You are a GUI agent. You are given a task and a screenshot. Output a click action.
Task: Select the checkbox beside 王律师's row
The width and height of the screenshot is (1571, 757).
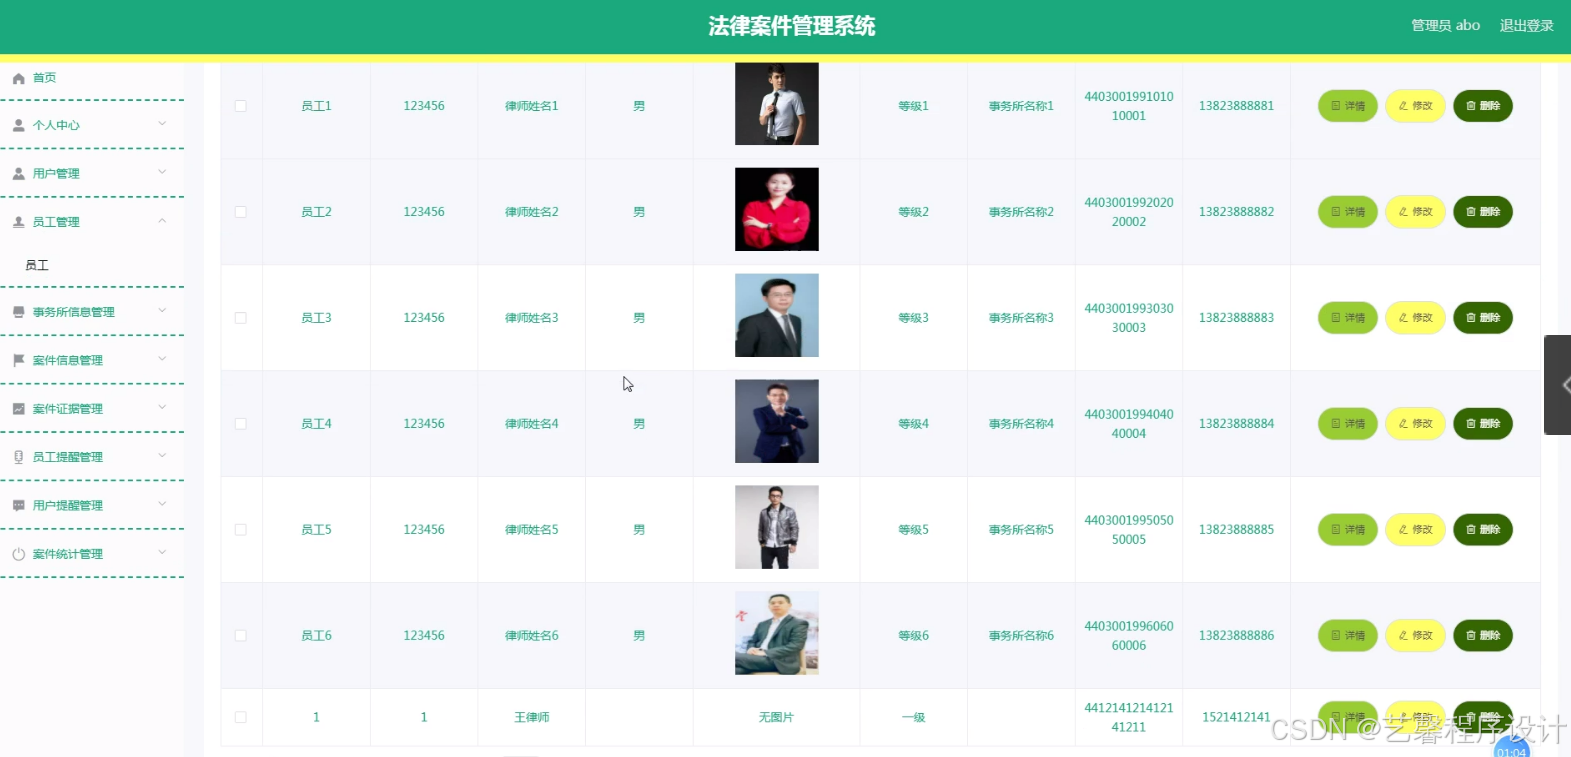[x=240, y=717]
